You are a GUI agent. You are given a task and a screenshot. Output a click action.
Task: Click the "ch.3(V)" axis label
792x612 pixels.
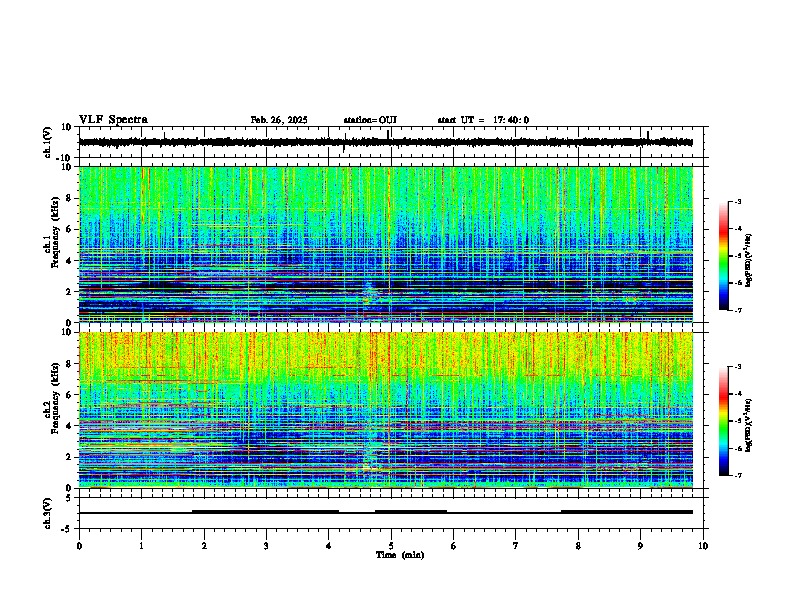pos(48,513)
